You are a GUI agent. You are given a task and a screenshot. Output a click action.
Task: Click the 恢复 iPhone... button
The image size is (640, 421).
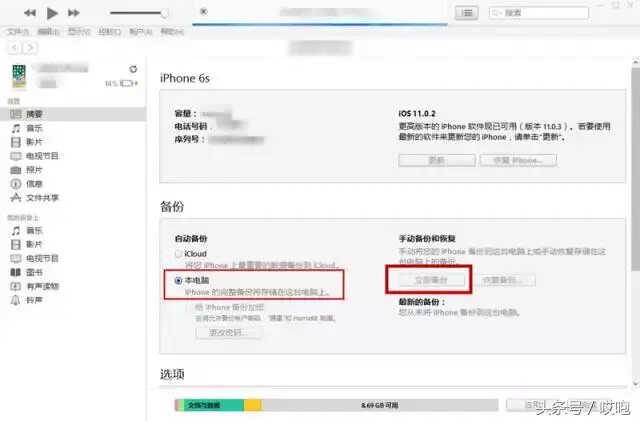(518, 160)
